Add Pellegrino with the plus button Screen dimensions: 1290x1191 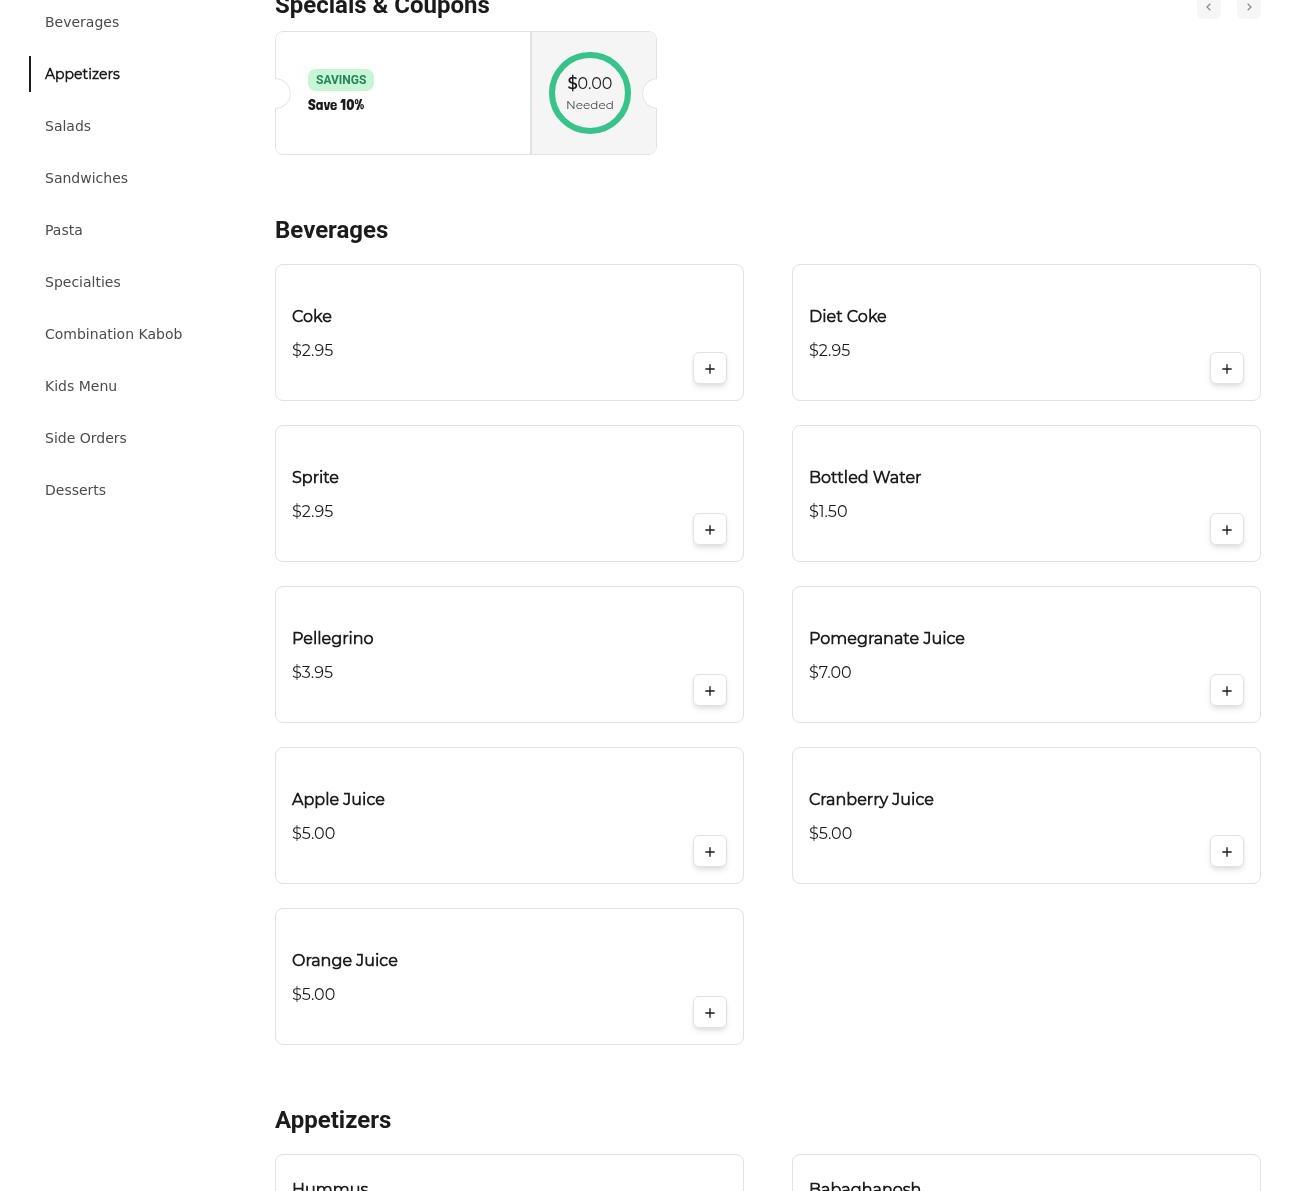(x=709, y=691)
